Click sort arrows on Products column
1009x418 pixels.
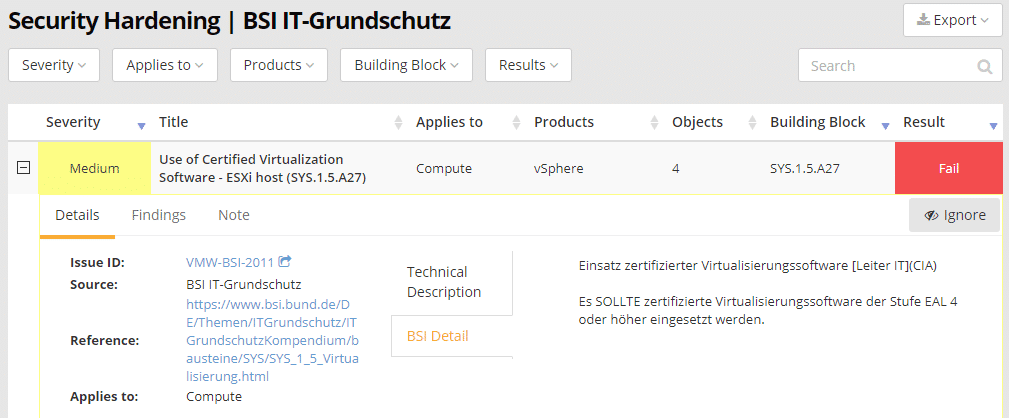(655, 122)
